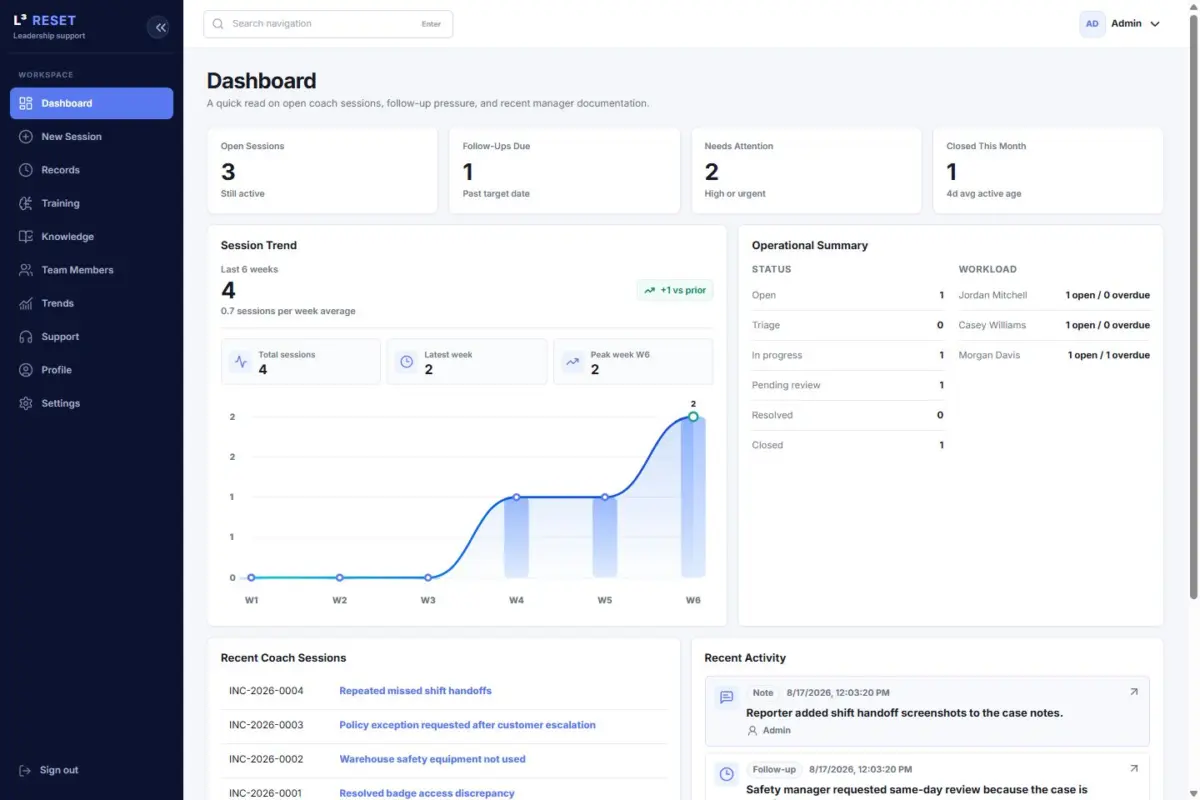The width and height of the screenshot is (1200, 800).
Task: Click the Sign out arrow icon
Action: (25, 770)
